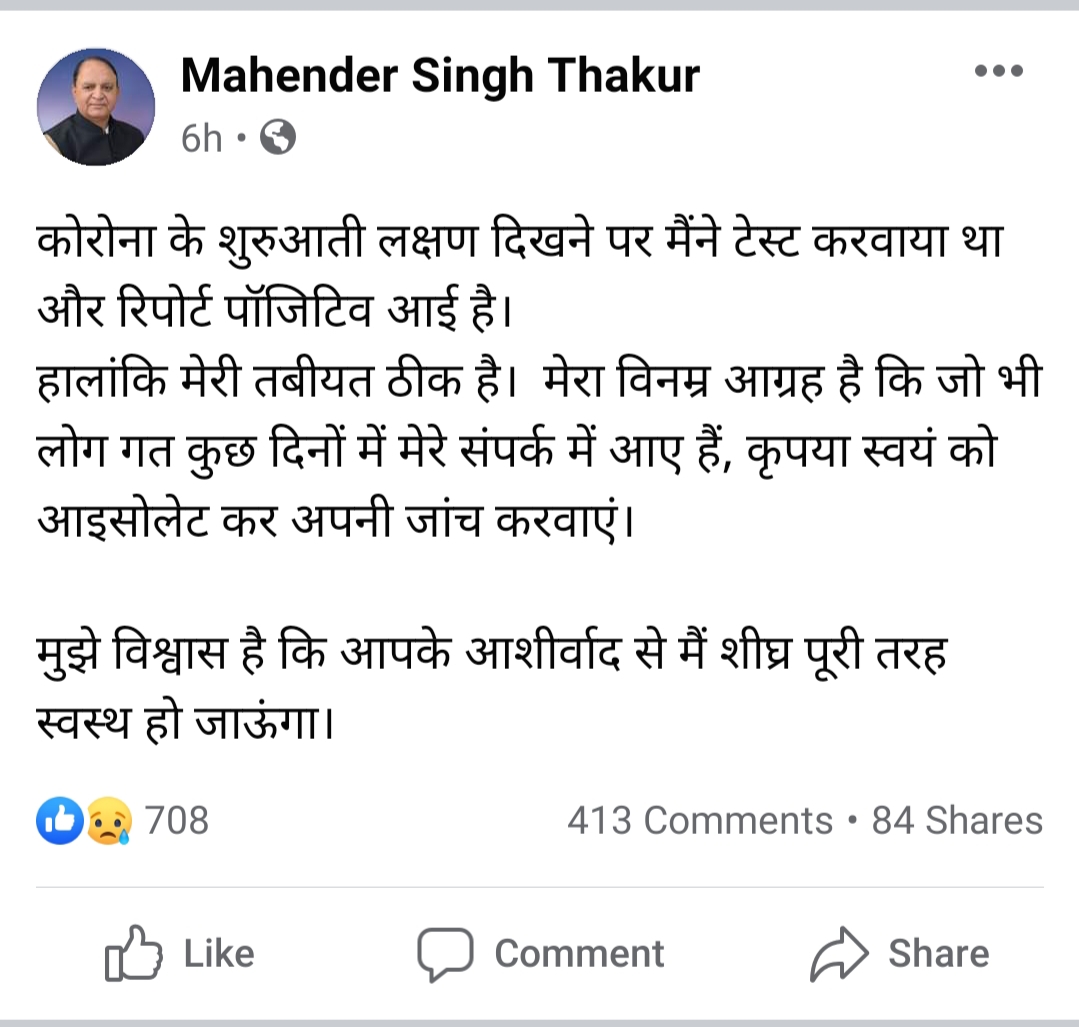Tap the speech bubble icon beside Comment
The width and height of the screenshot is (1079, 1027).
(x=444, y=954)
